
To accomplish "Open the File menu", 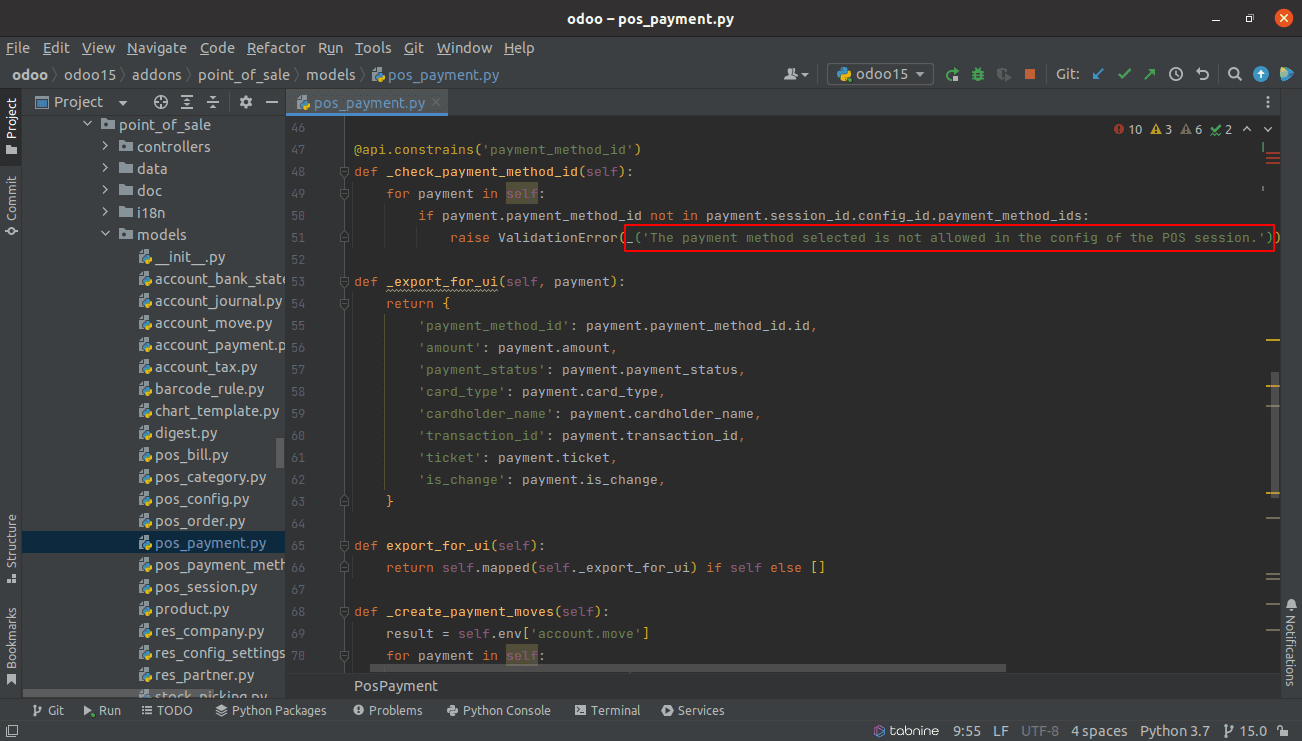I will (18, 48).
